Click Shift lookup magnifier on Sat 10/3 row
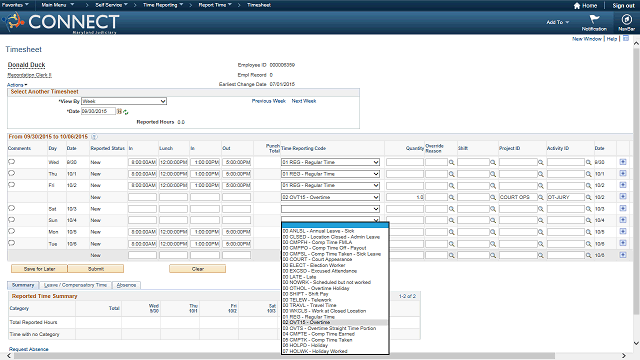This screenshot has height=360, width=640. click(x=493, y=209)
